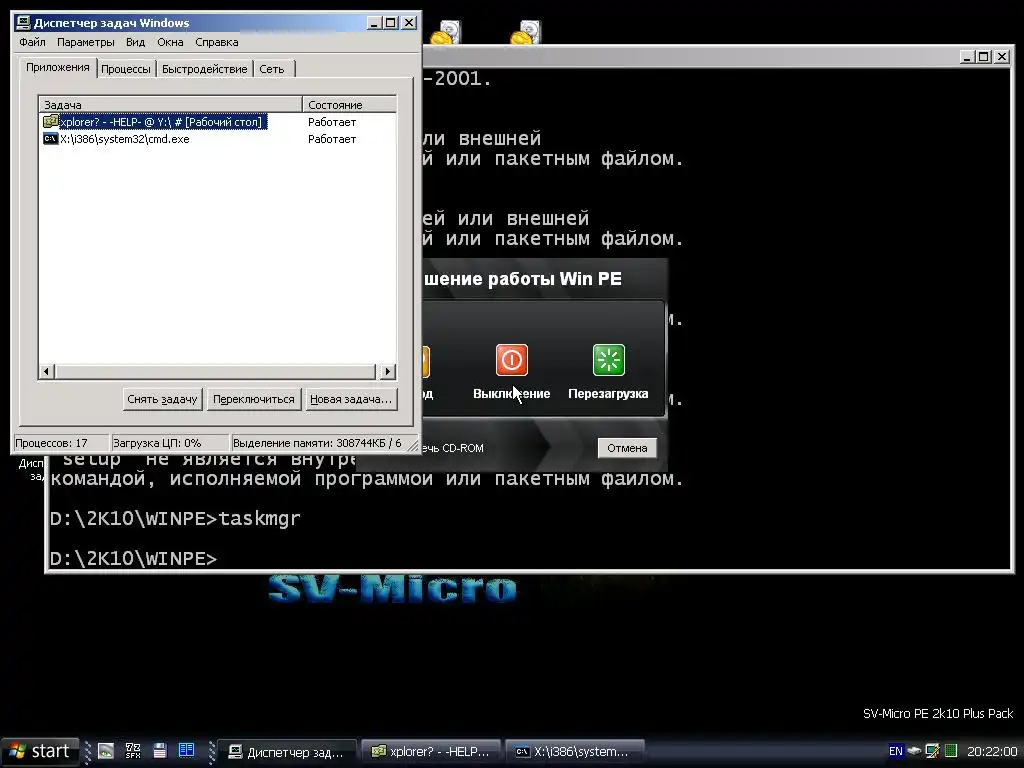
Task: Click the Выключение label in shutdown dialog
Action: (511, 394)
